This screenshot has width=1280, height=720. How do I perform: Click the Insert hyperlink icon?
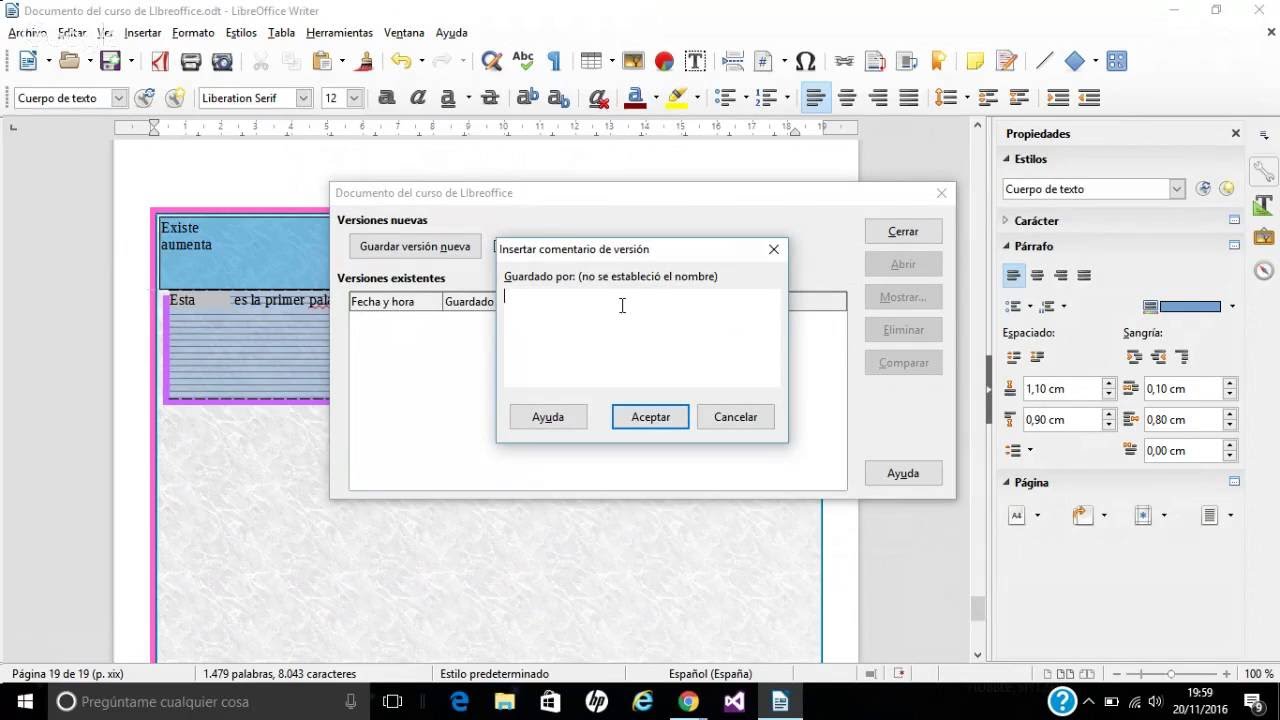844,61
